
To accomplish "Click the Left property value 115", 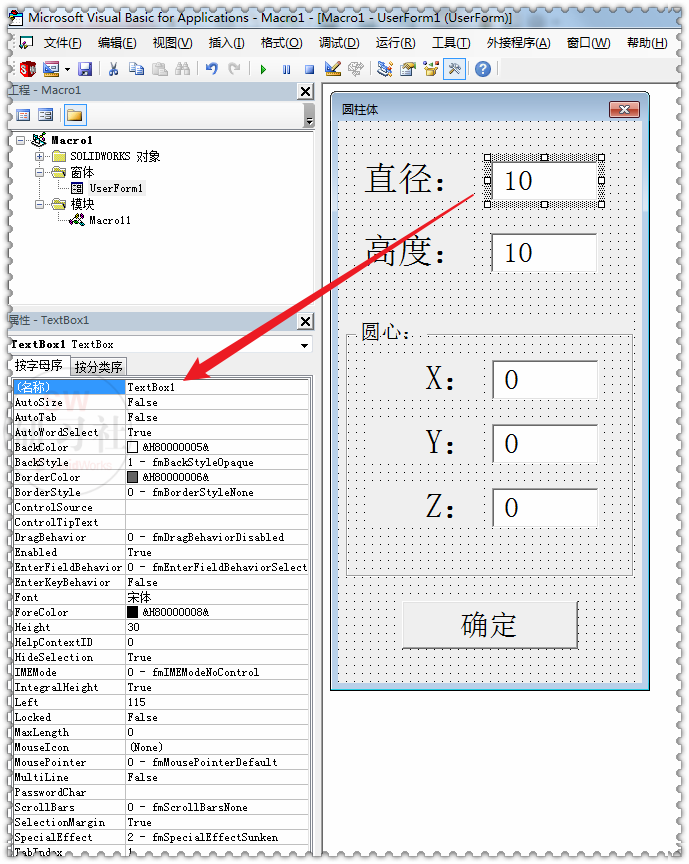I will 217,703.
